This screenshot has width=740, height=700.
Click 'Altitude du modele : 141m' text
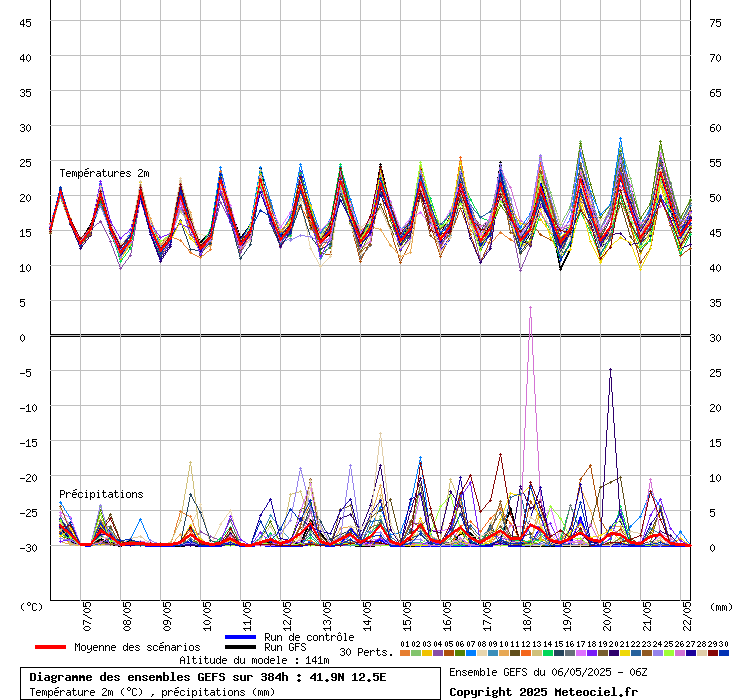(x=254, y=660)
